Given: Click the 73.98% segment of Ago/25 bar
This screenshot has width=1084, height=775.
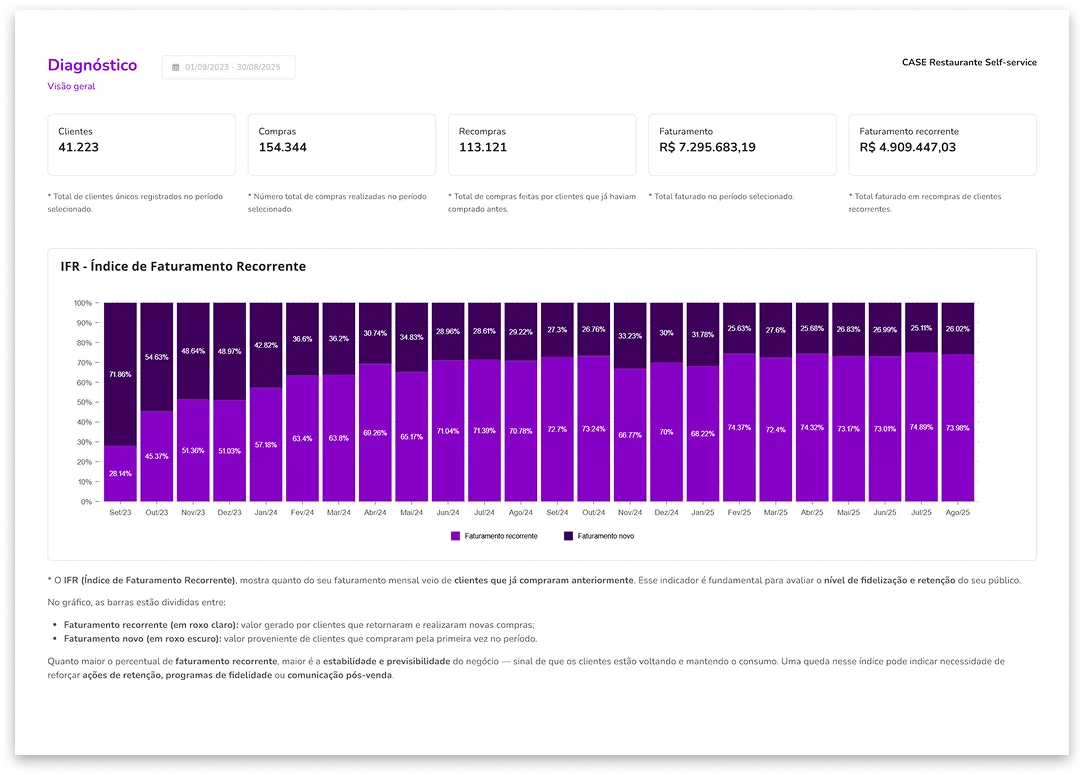Looking at the screenshot, I should pyautogui.click(x=956, y=428).
